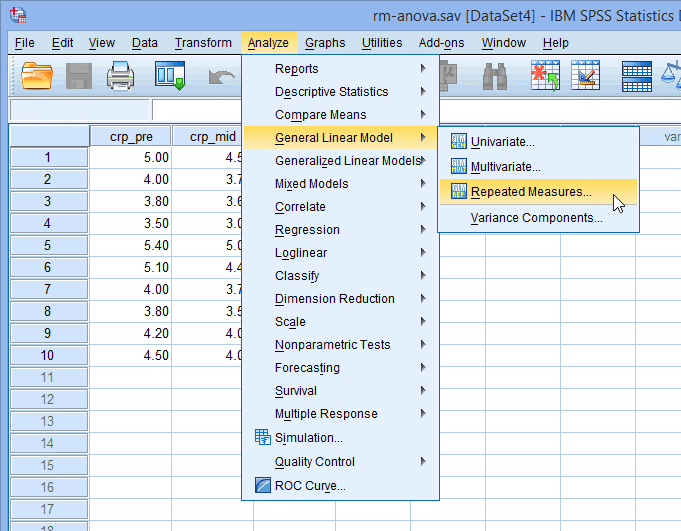Select row header 1
This screenshot has height=531, width=681.
coord(49,157)
